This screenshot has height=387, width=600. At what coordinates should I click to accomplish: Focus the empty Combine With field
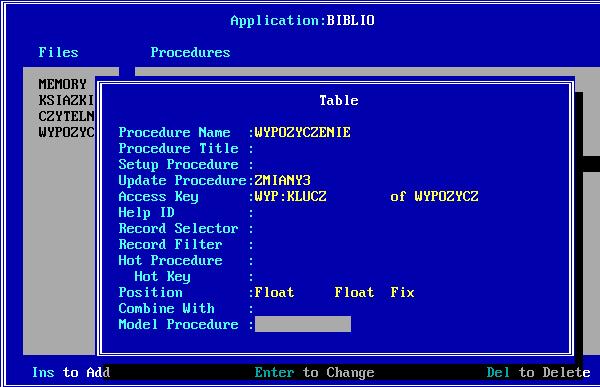point(303,309)
